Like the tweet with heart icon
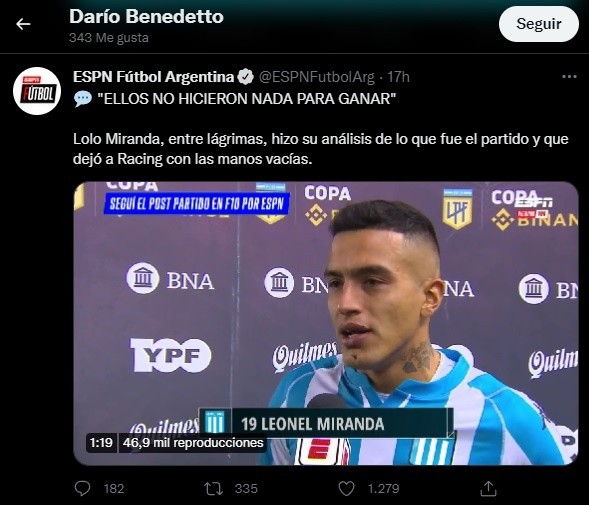This screenshot has height=505, width=589. [x=346, y=488]
